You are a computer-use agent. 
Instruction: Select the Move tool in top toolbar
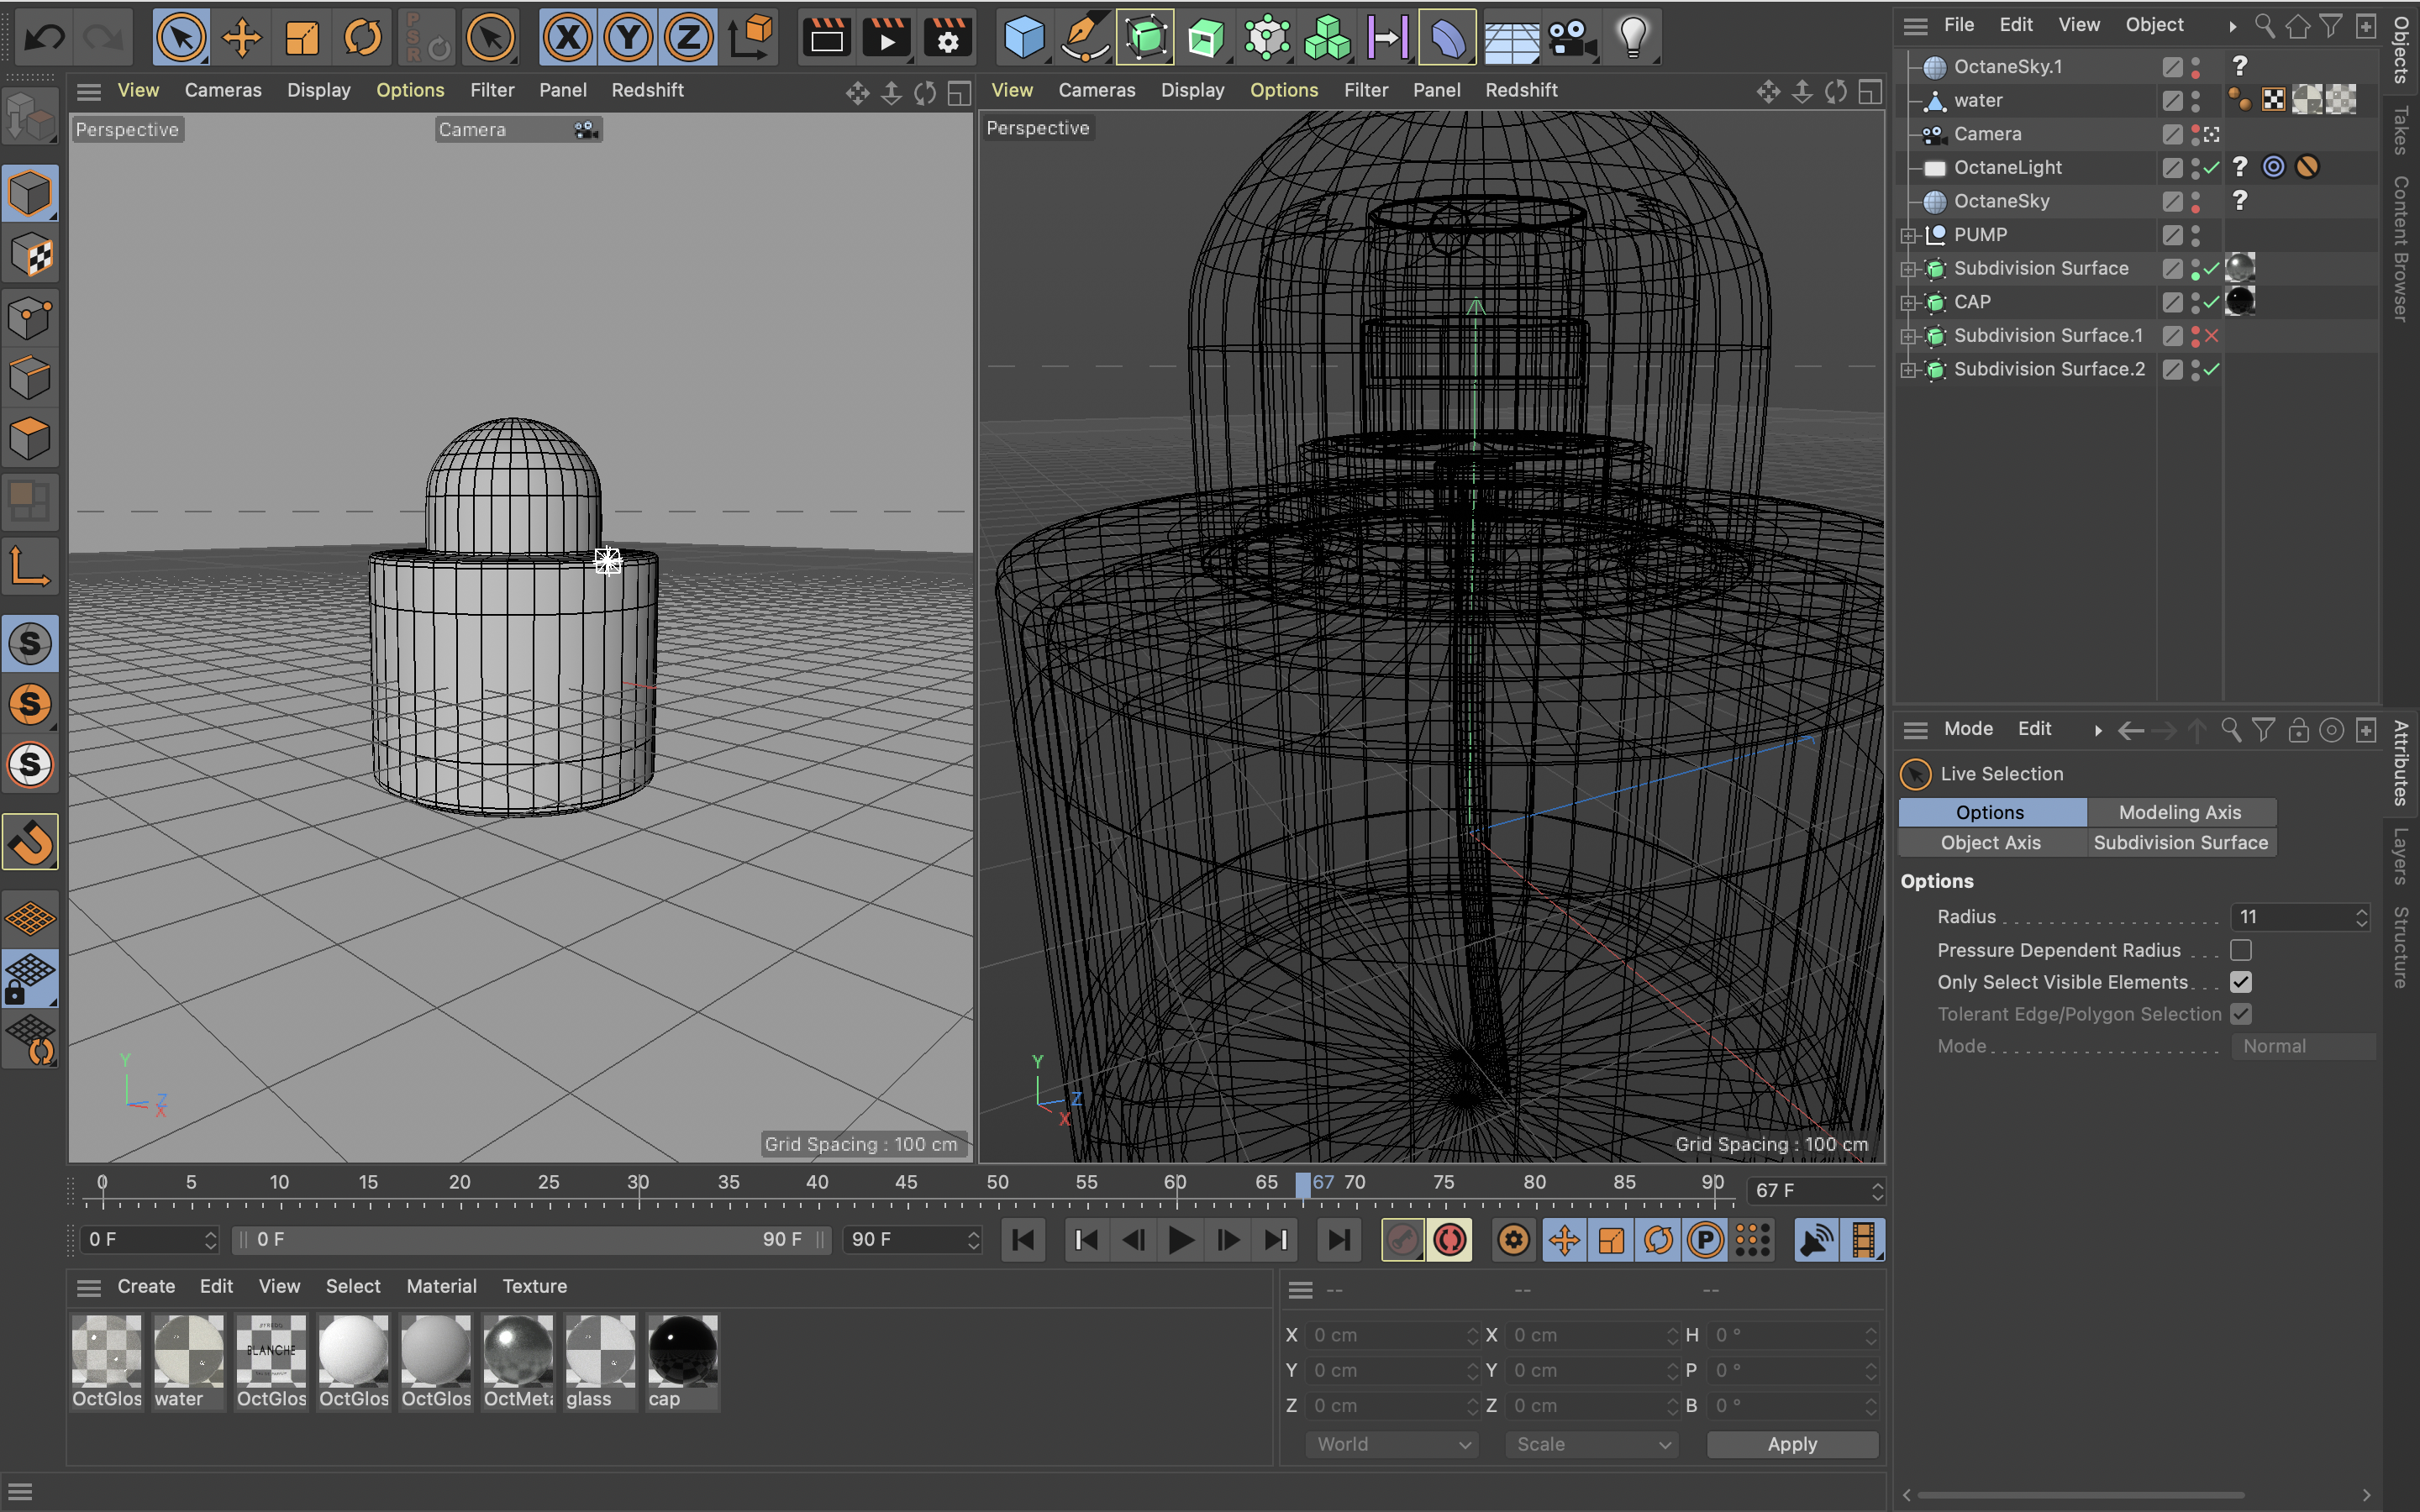click(241, 38)
